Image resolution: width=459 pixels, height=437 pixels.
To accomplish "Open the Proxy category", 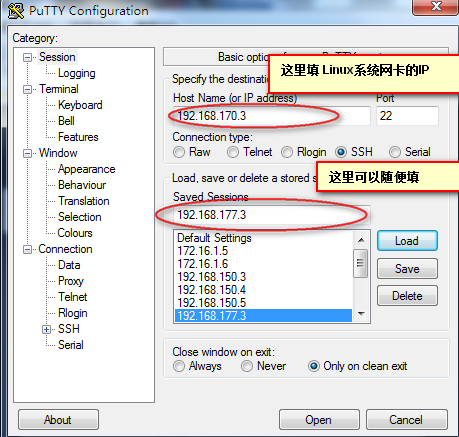I will (71, 281).
